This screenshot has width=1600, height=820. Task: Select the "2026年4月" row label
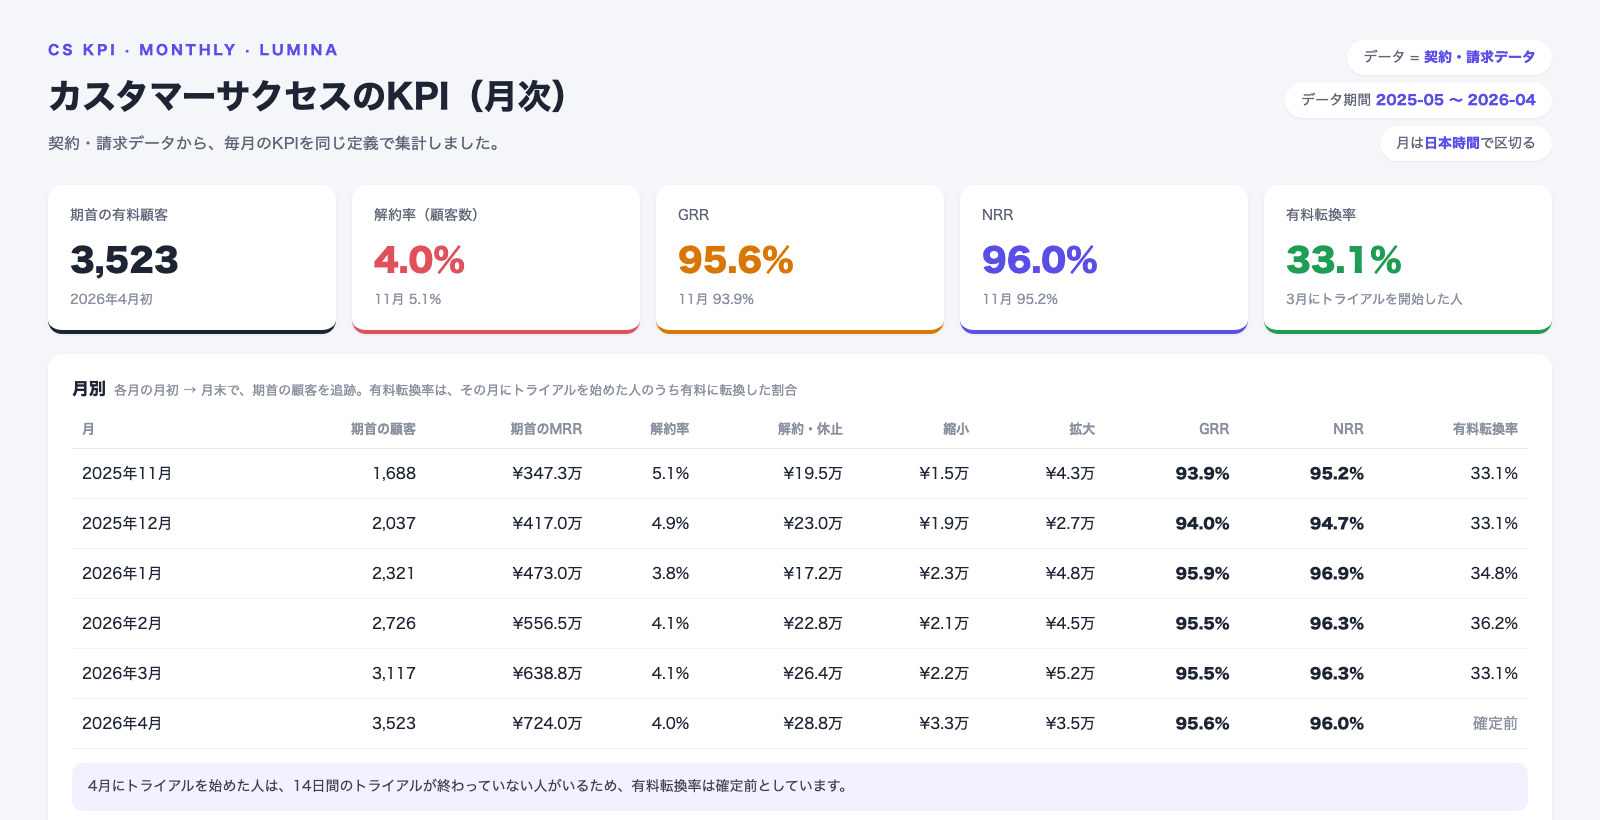point(122,723)
